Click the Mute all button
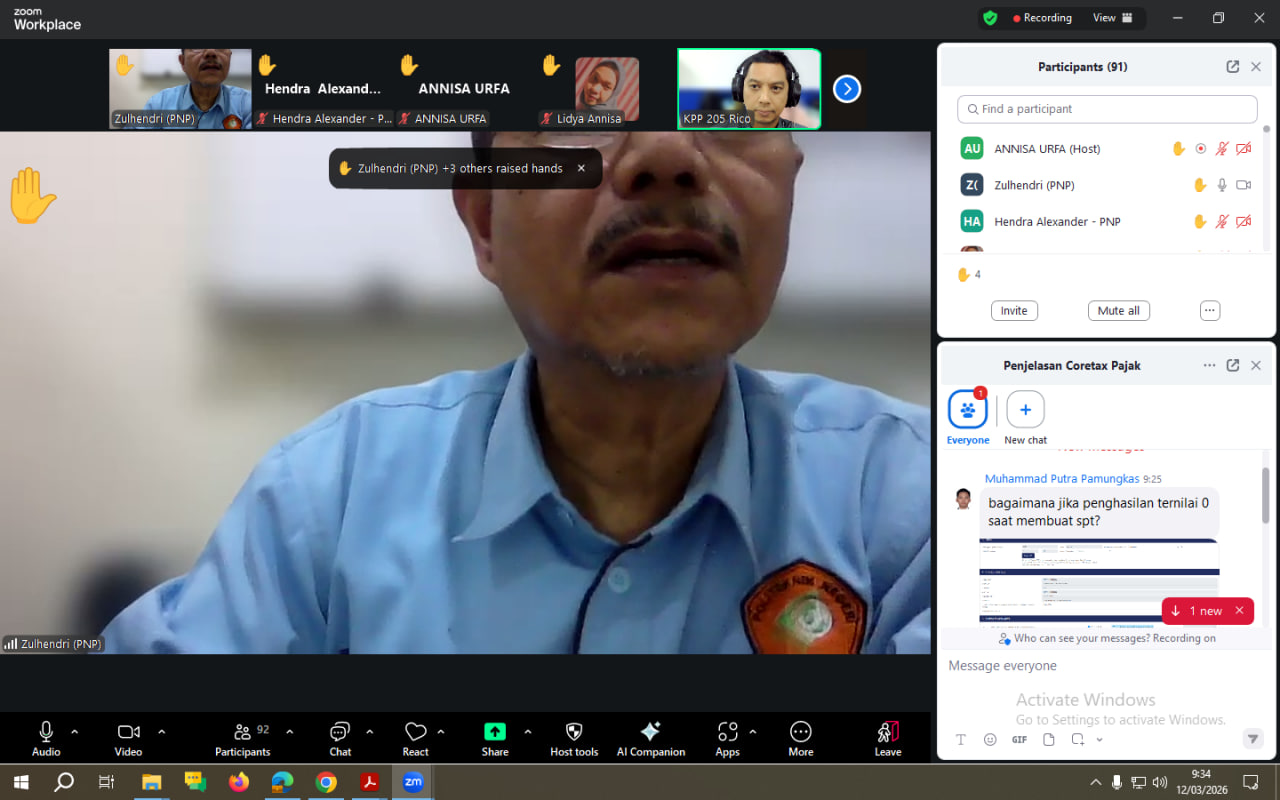Screen dimensions: 1280x800 click(x=1118, y=311)
